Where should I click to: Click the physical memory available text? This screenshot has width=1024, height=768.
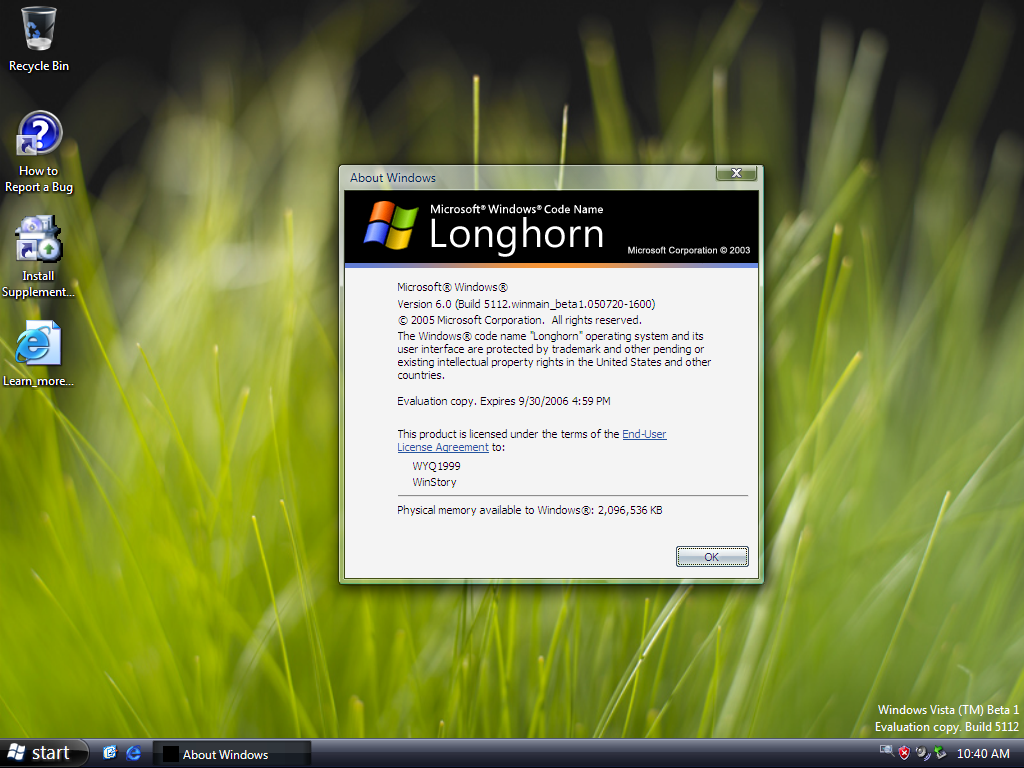[530, 510]
